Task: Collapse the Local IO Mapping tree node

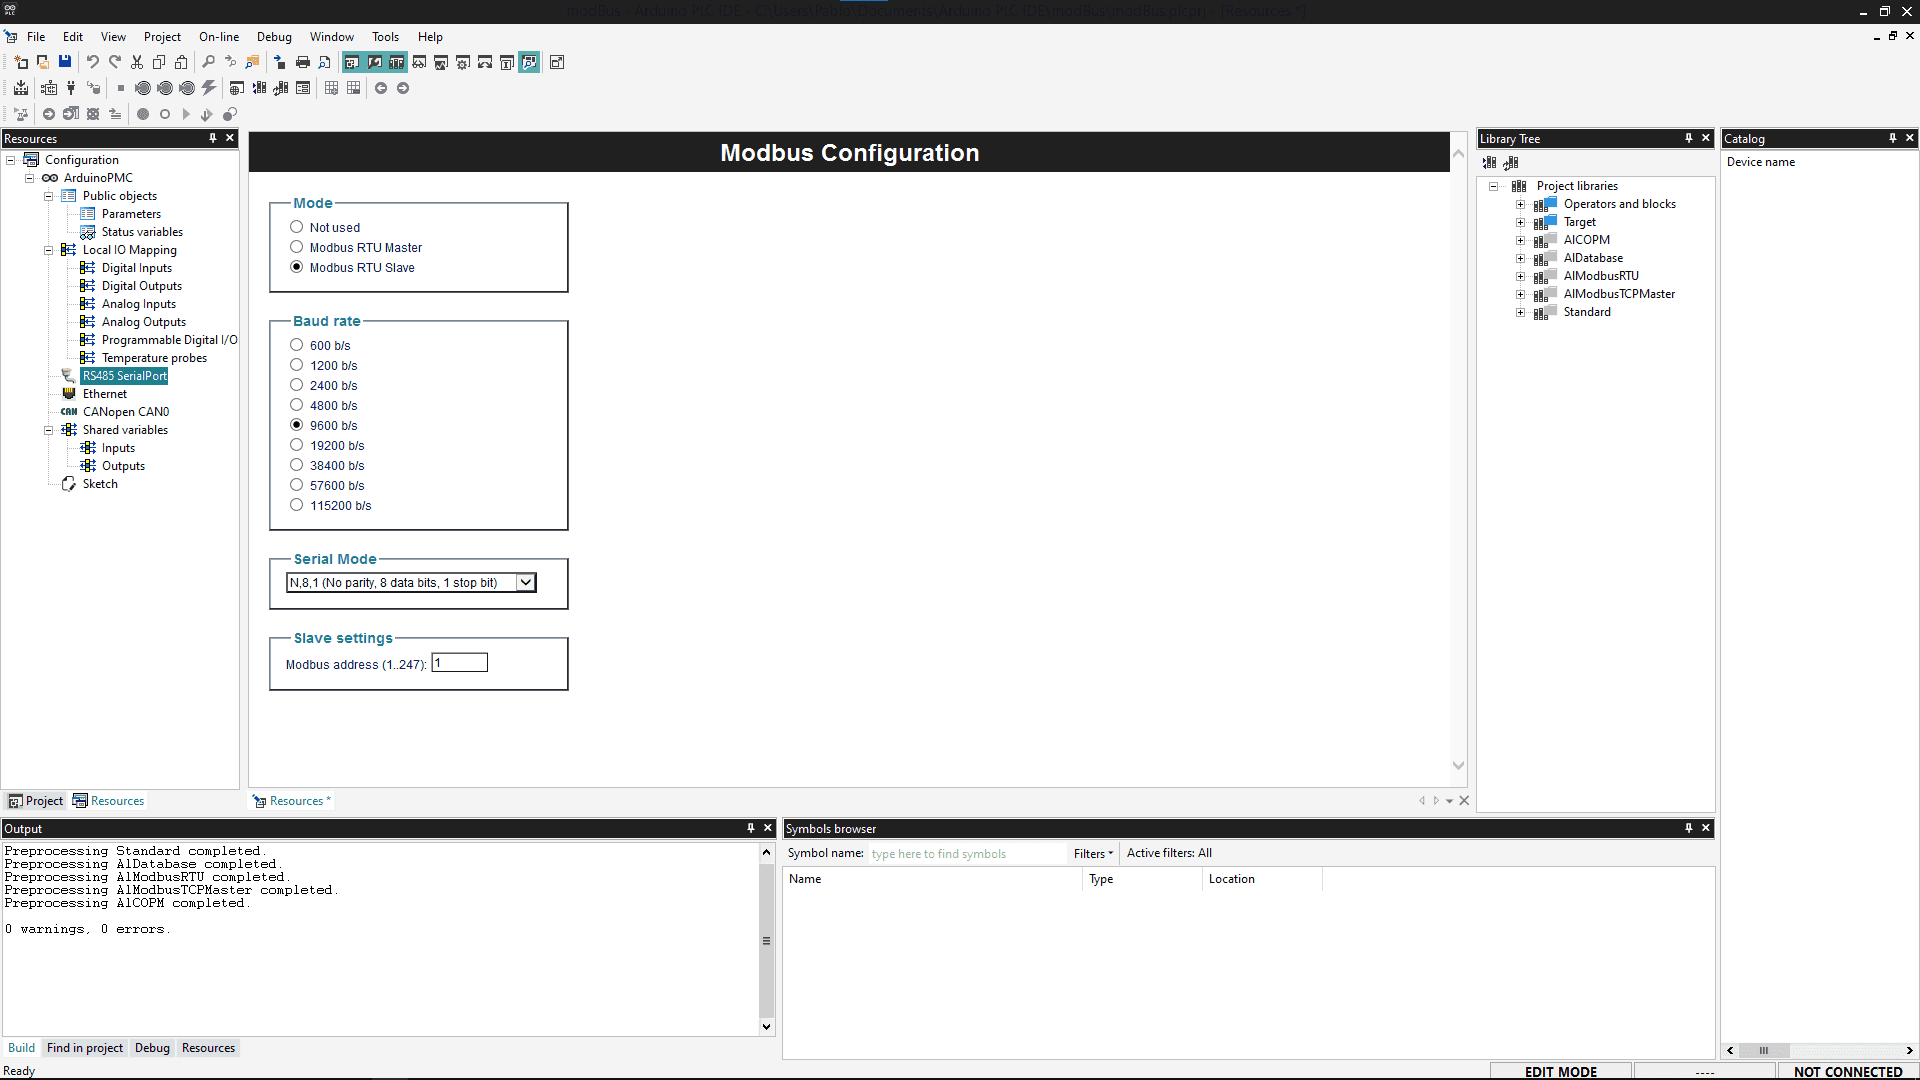Action: point(48,250)
